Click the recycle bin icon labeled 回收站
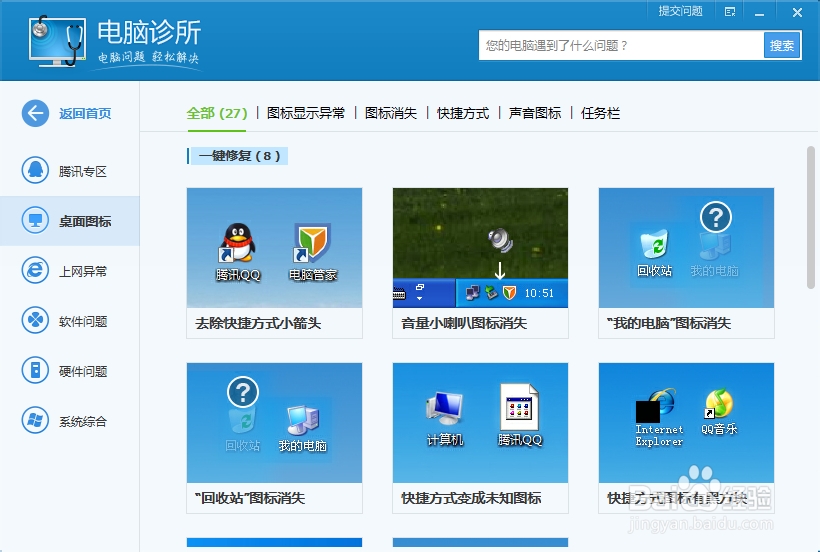The height and width of the screenshot is (552, 820). [654, 244]
